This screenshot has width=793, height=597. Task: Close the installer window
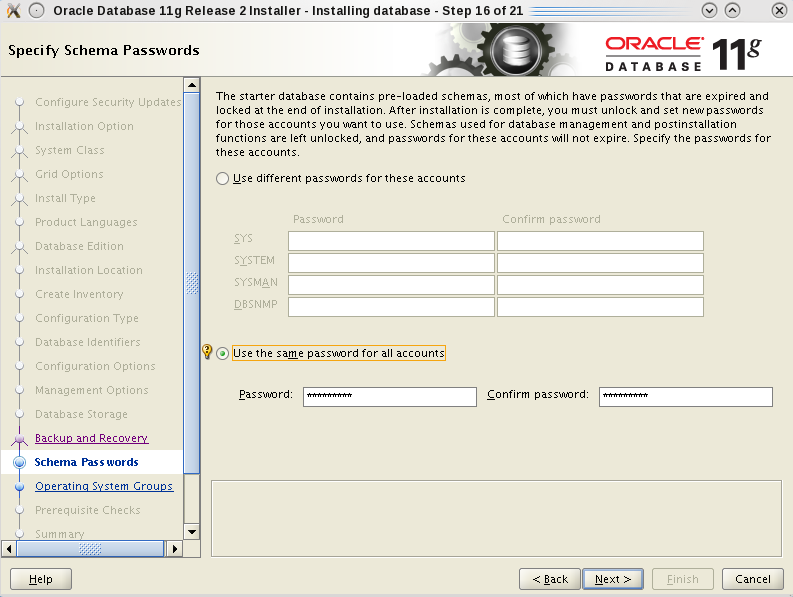click(779, 10)
